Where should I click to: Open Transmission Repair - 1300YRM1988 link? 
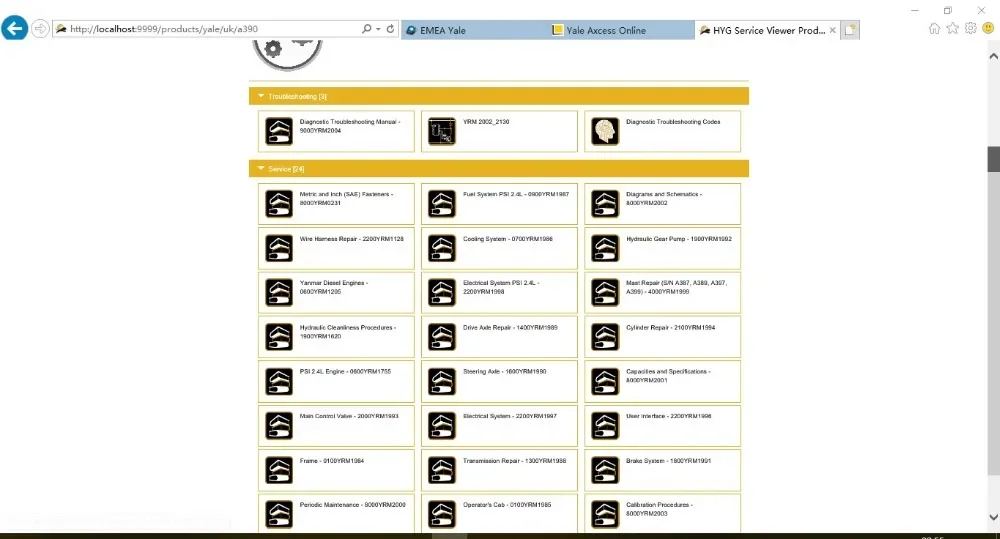515,461
